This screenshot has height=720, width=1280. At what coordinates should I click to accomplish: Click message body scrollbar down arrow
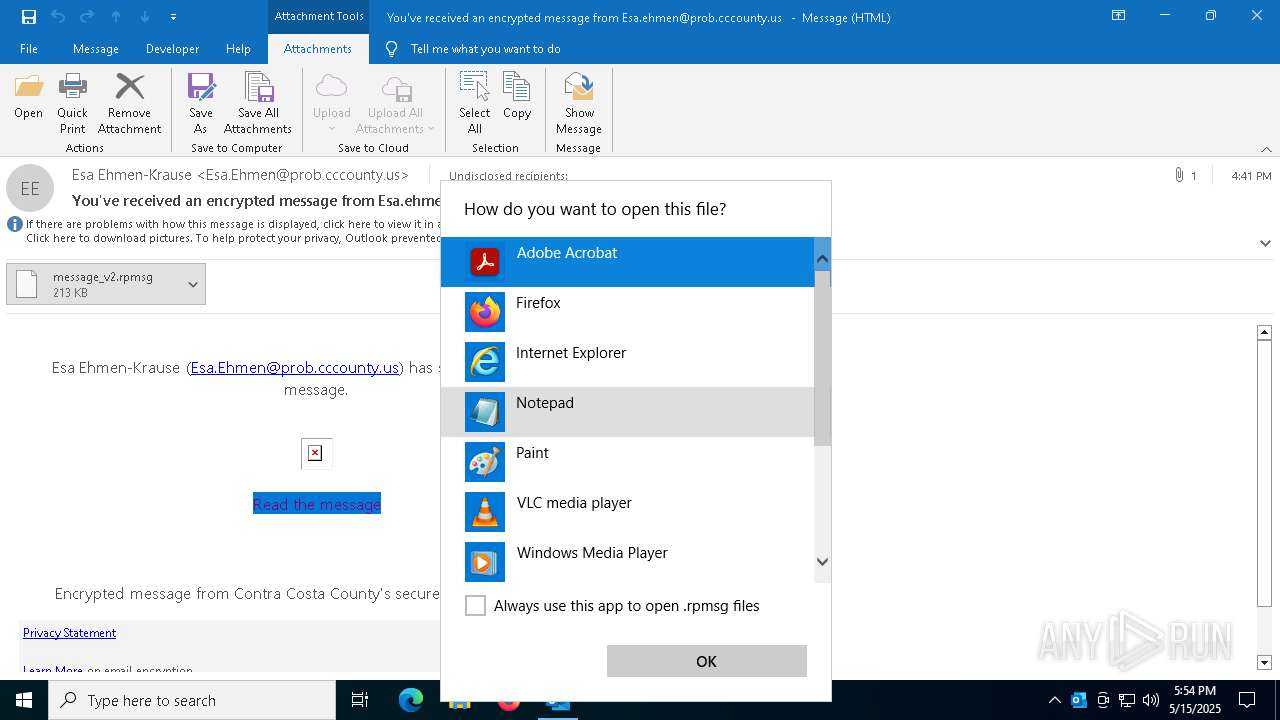[x=1264, y=662]
